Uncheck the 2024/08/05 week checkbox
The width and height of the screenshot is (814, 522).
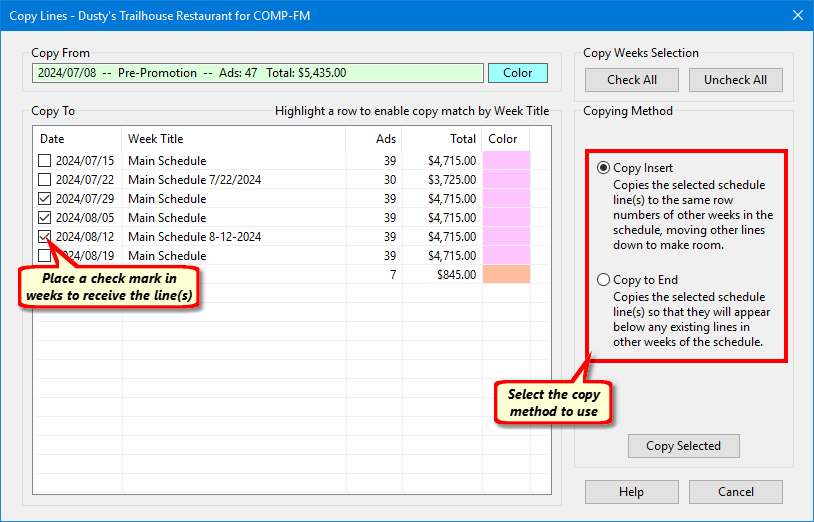[45, 217]
